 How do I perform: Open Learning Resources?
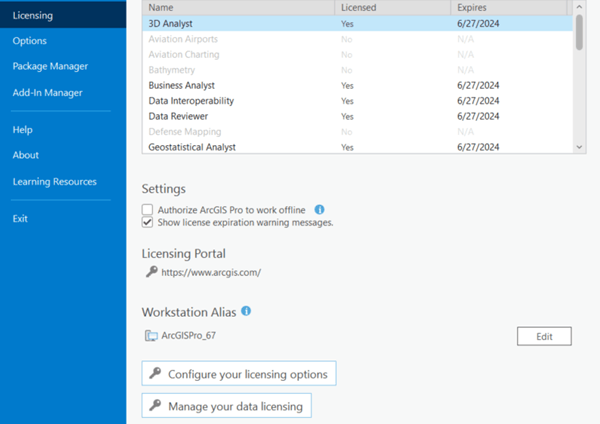pyautogui.click(x=55, y=181)
